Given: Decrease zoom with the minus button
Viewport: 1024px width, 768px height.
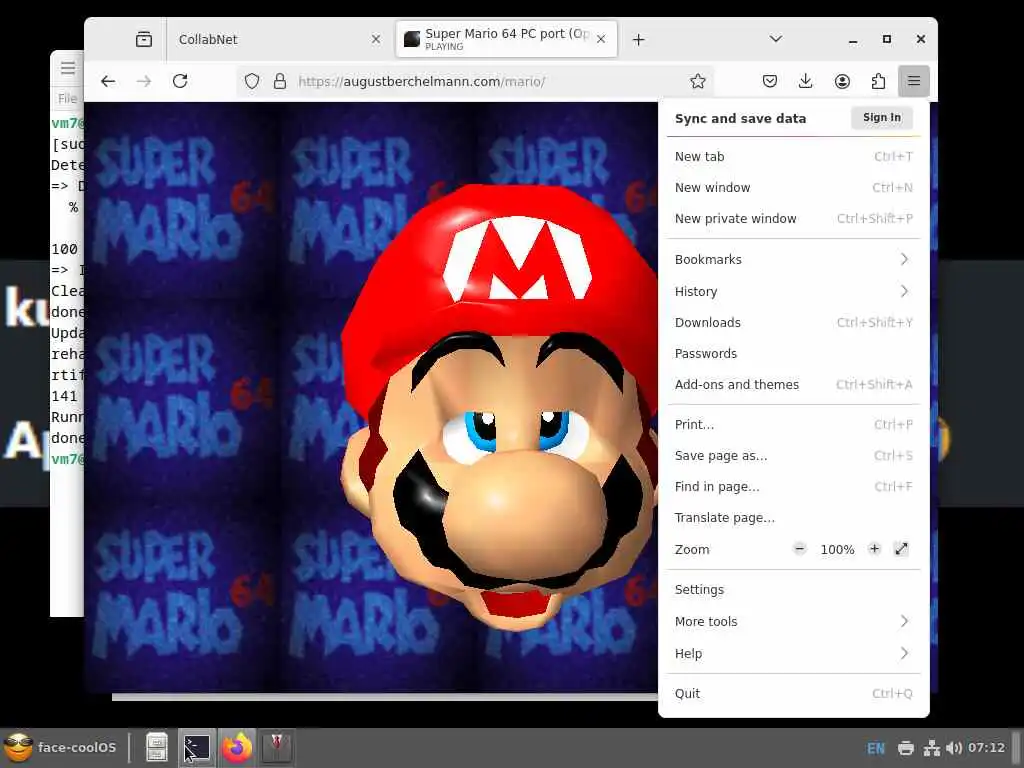Looking at the screenshot, I should [x=799, y=549].
